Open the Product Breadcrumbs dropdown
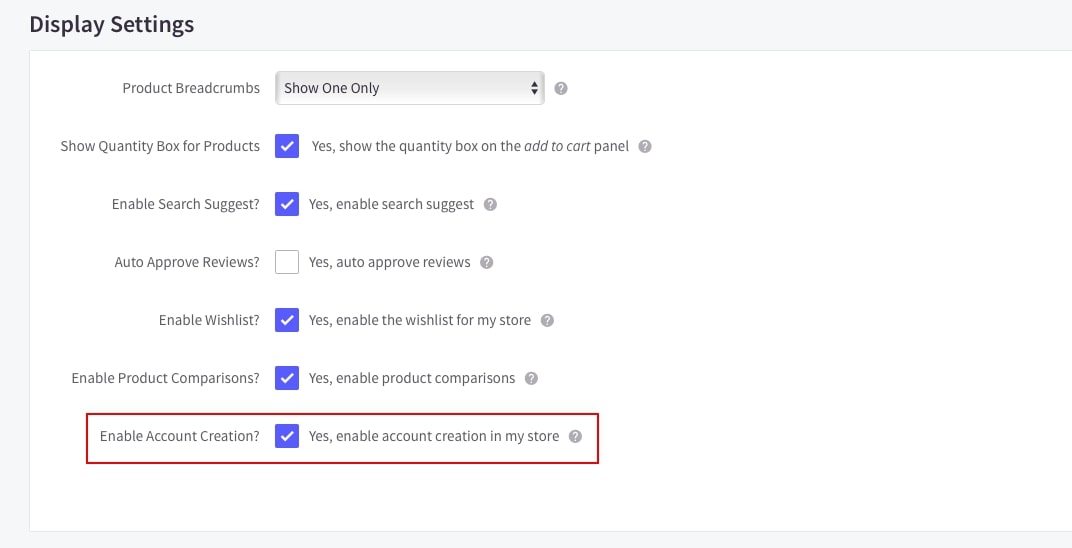This screenshot has height=548, width=1072. (x=409, y=88)
